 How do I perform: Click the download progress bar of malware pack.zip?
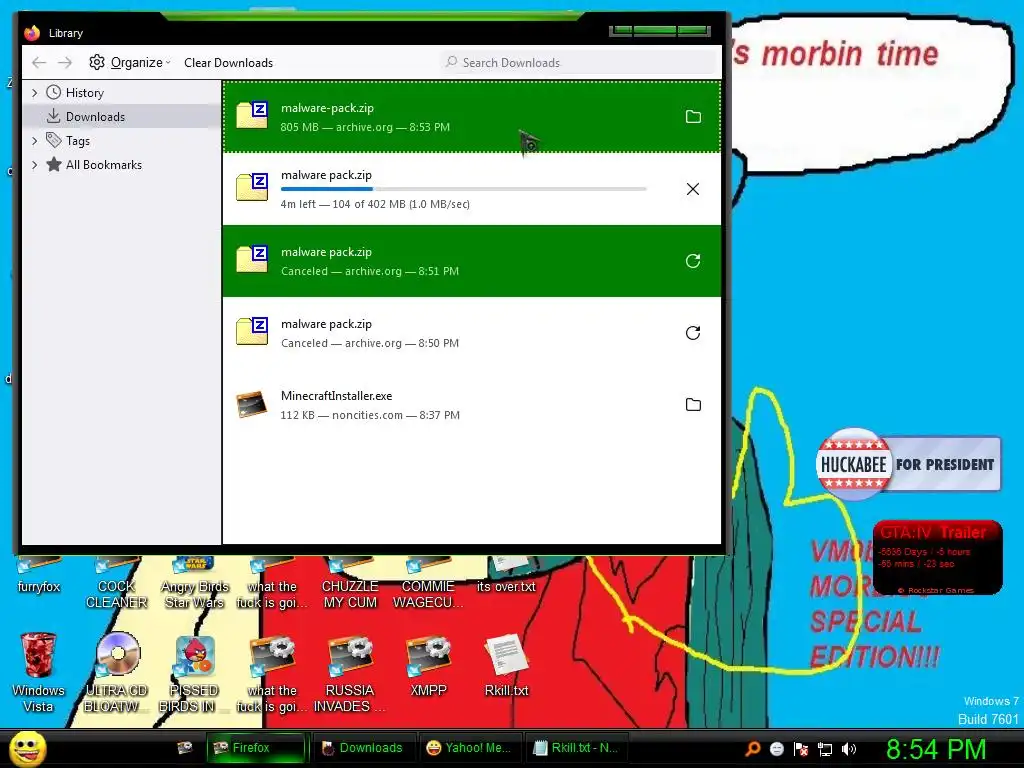point(464,189)
